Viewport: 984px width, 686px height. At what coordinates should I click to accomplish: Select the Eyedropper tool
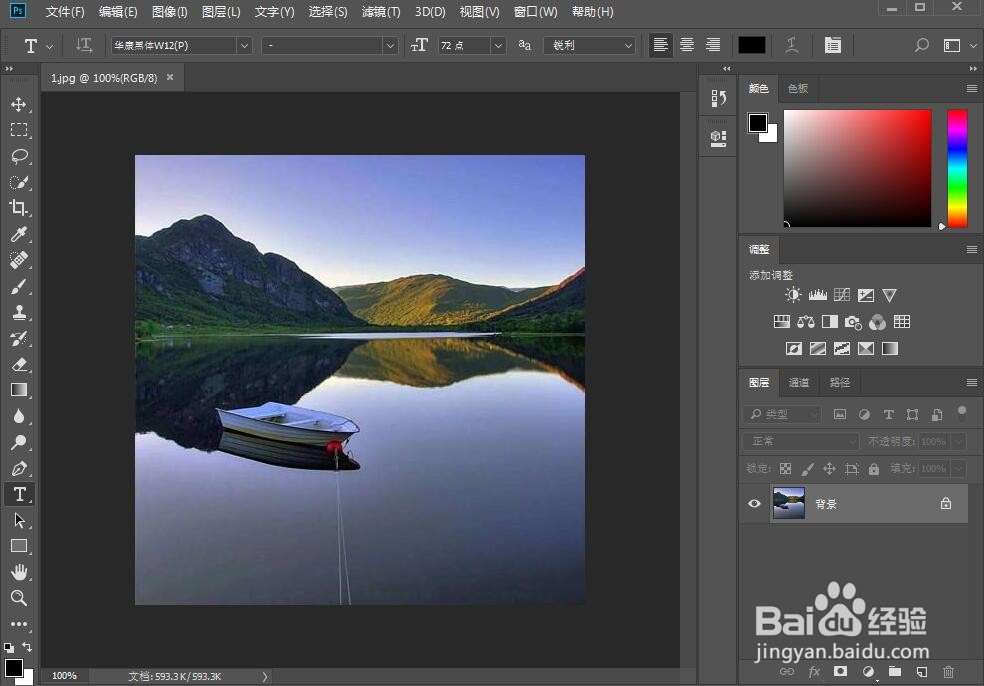click(x=19, y=234)
